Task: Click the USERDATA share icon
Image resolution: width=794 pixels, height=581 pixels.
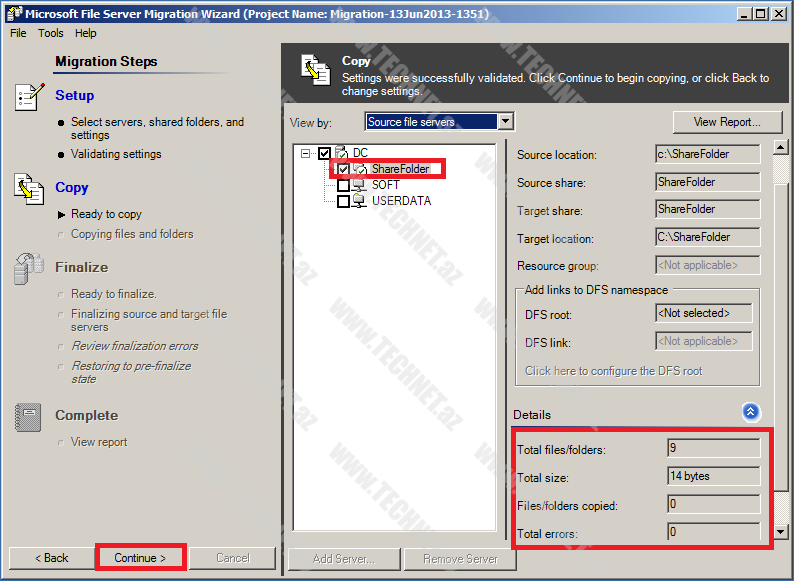Action: click(x=360, y=201)
